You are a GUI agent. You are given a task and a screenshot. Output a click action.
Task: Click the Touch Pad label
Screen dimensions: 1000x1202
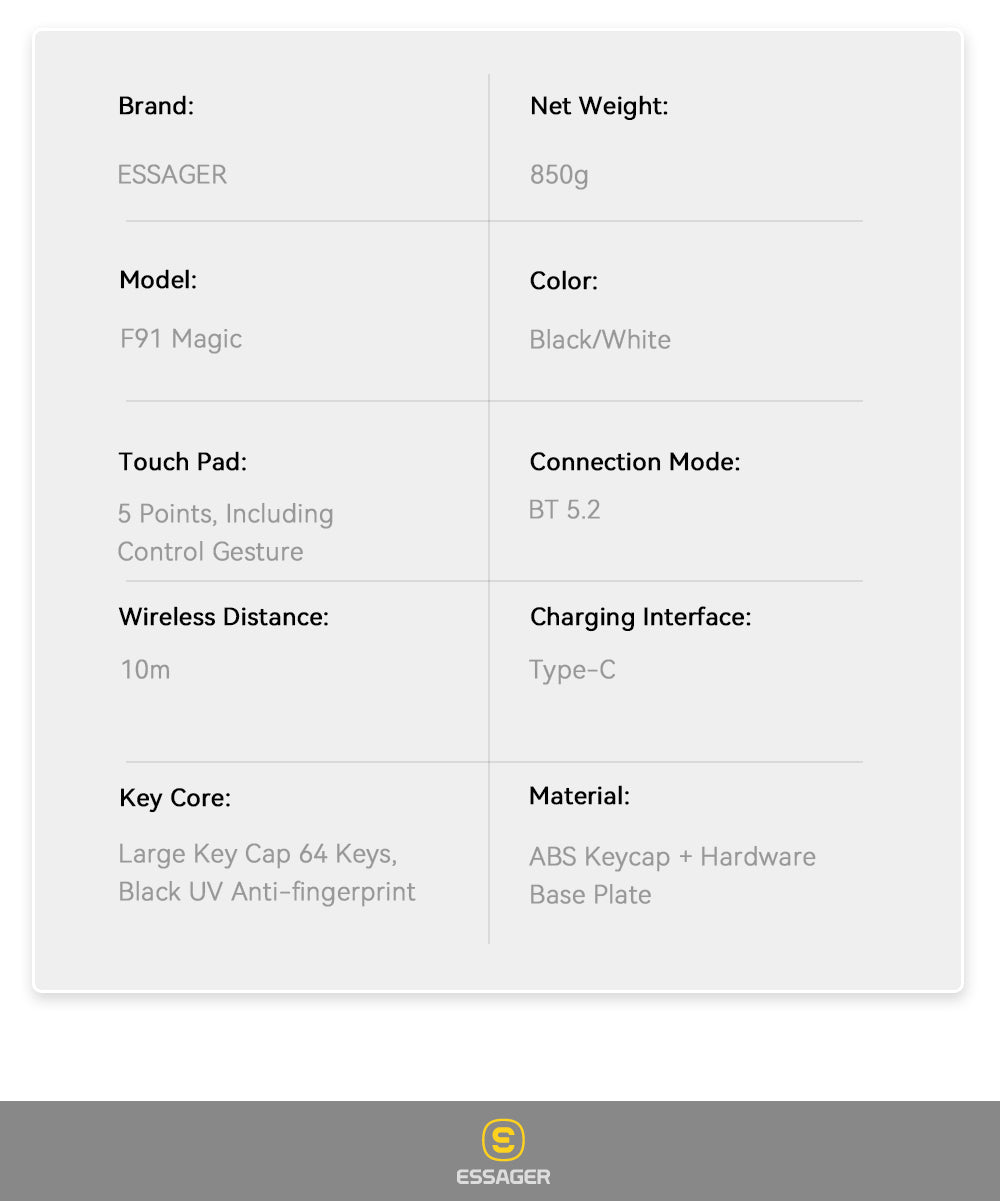pos(182,462)
